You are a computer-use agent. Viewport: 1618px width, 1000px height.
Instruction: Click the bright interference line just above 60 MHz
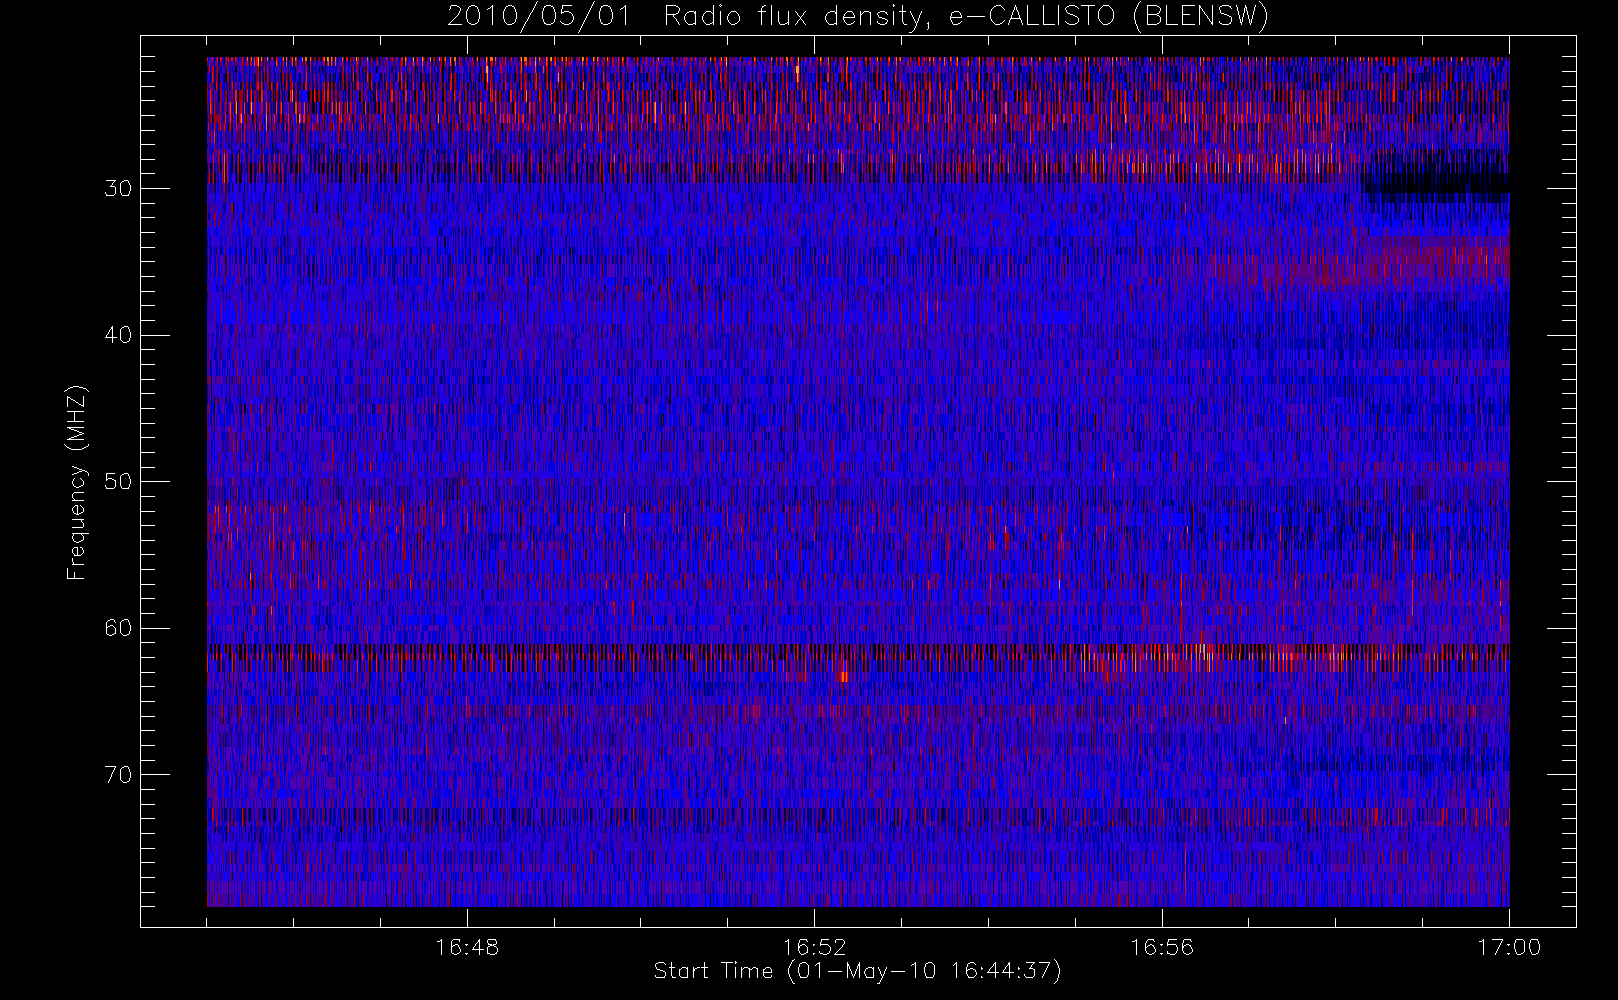coord(858,652)
